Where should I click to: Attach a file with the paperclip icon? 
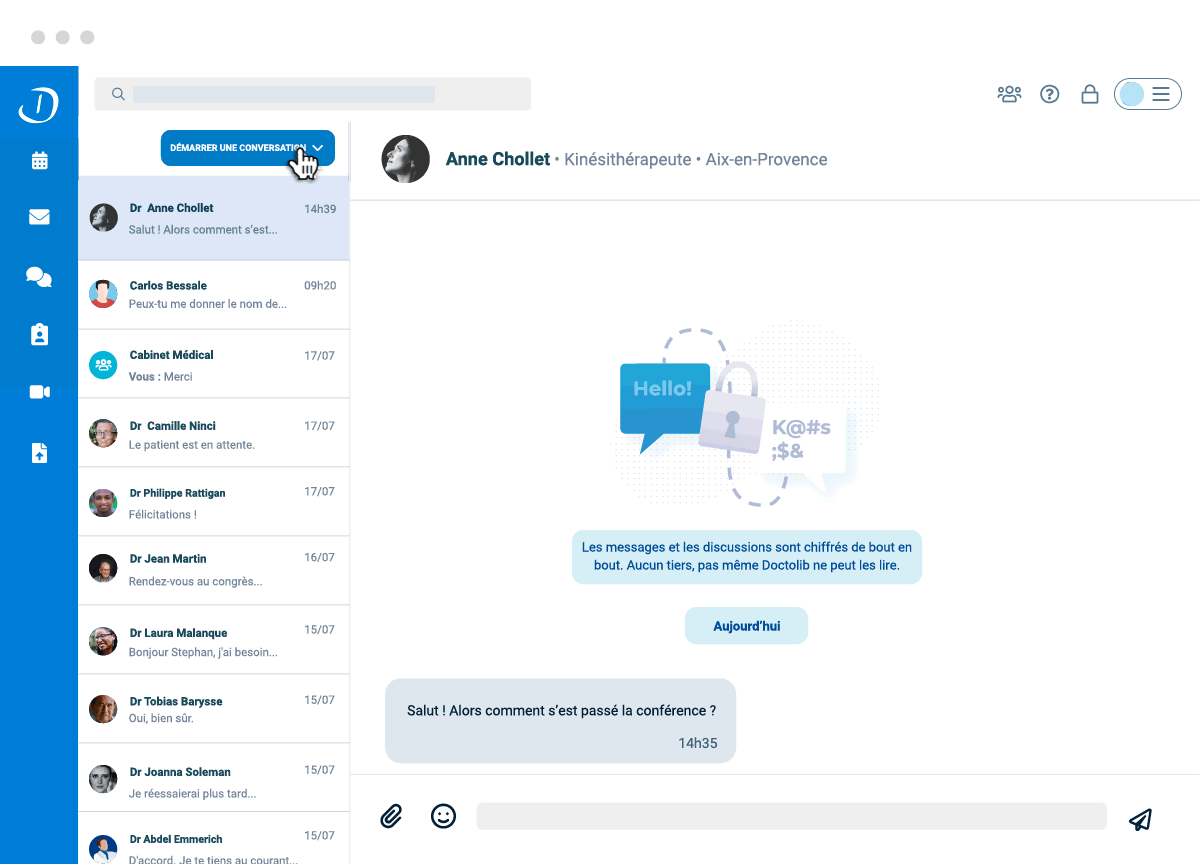(391, 816)
